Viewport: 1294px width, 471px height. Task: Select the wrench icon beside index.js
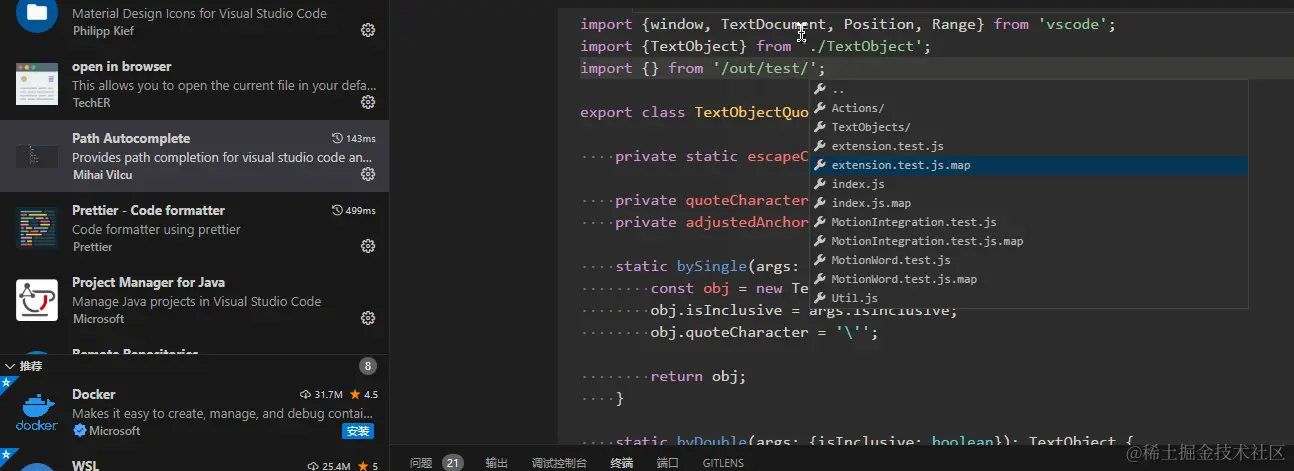pyautogui.click(x=820, y=184)
